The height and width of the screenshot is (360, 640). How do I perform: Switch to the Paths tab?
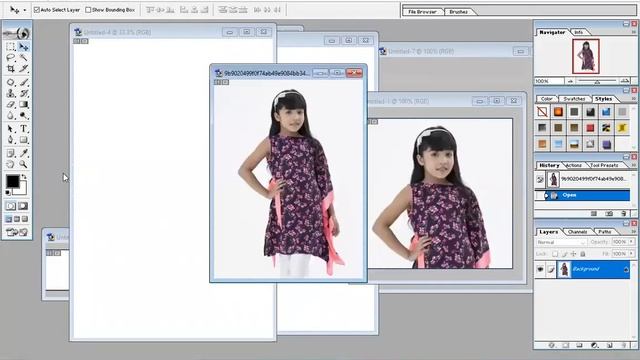[604, 232]
